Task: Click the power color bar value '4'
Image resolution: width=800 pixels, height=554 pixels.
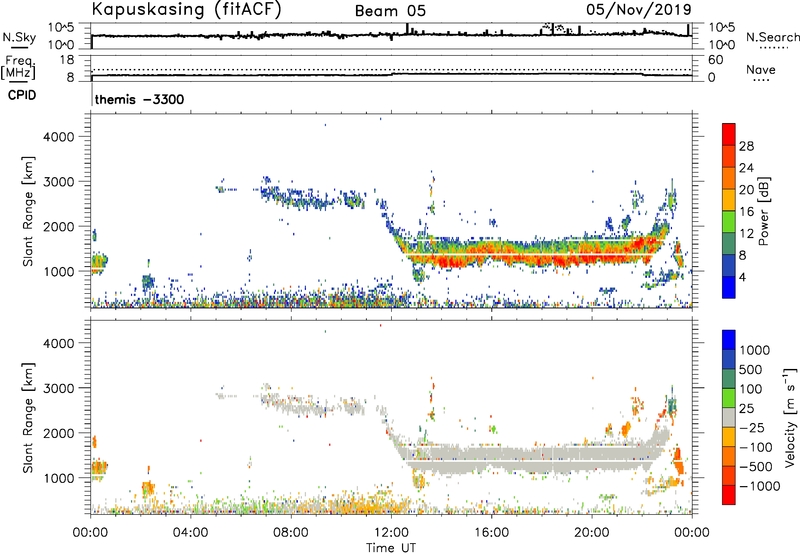Action: pyautogui.click(x=743, y=277)
